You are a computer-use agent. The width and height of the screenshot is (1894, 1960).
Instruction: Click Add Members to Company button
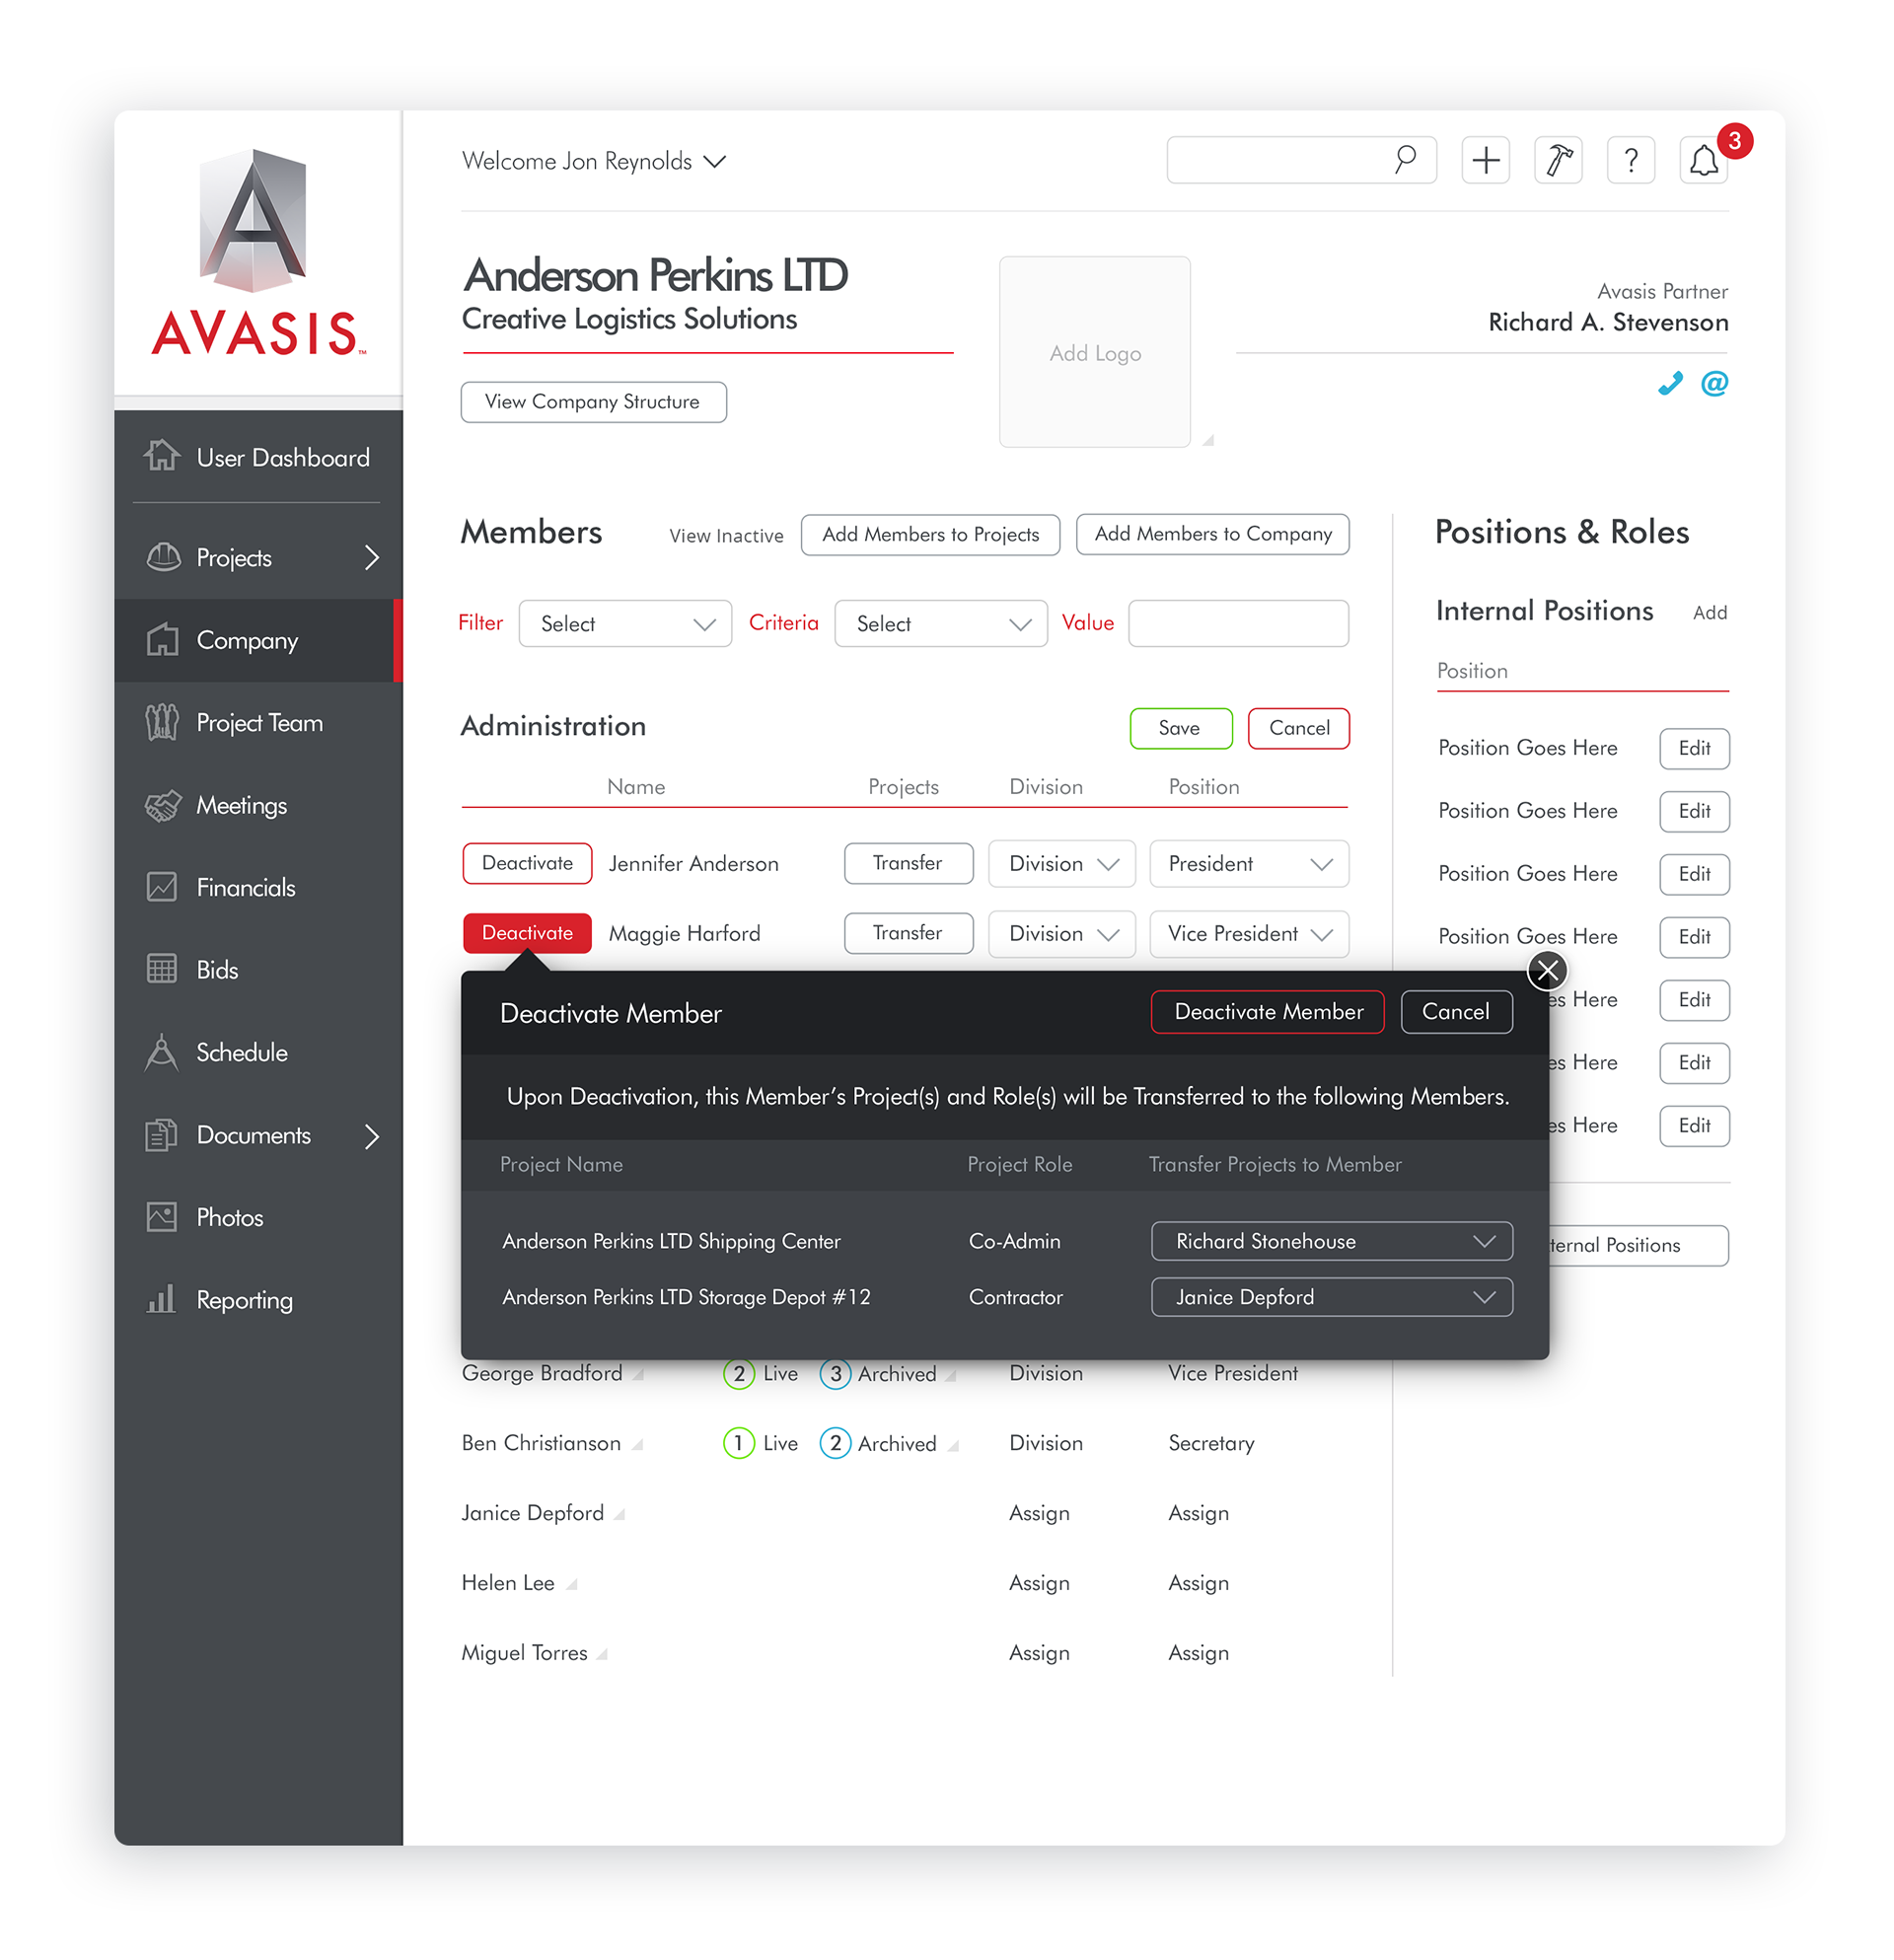pyautogui.click(x=1212, y=534)
